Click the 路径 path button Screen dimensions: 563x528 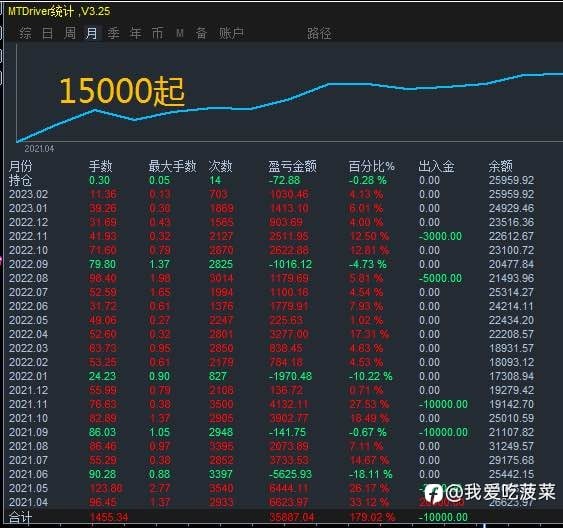coord(319,33)
